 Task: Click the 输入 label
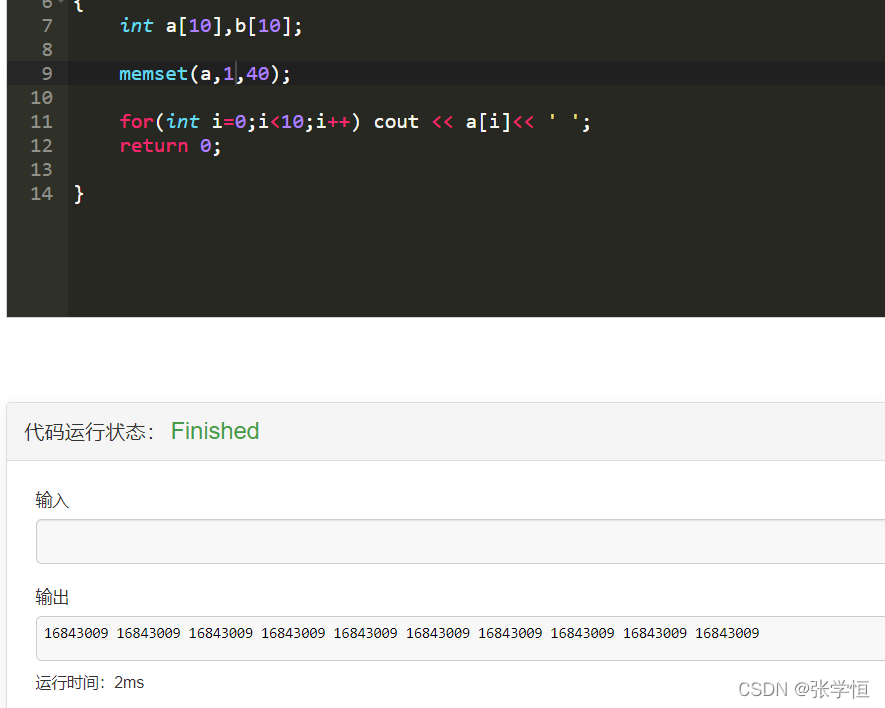point(52,500)
